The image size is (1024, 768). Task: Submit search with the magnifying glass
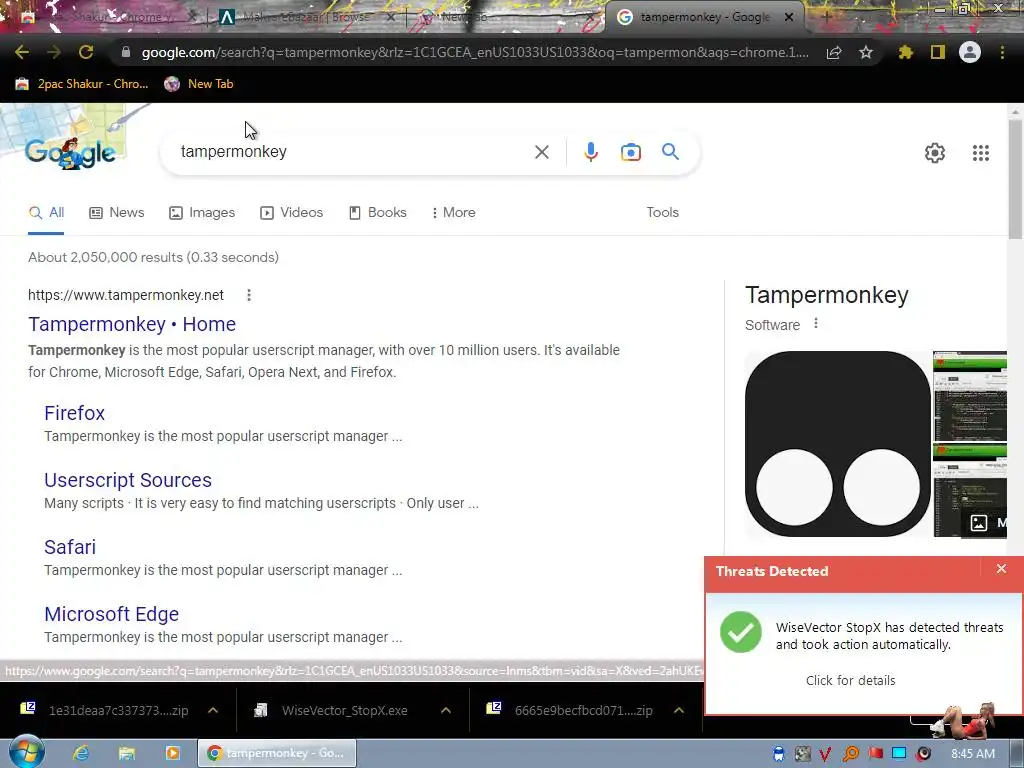(x=671, y=152)
